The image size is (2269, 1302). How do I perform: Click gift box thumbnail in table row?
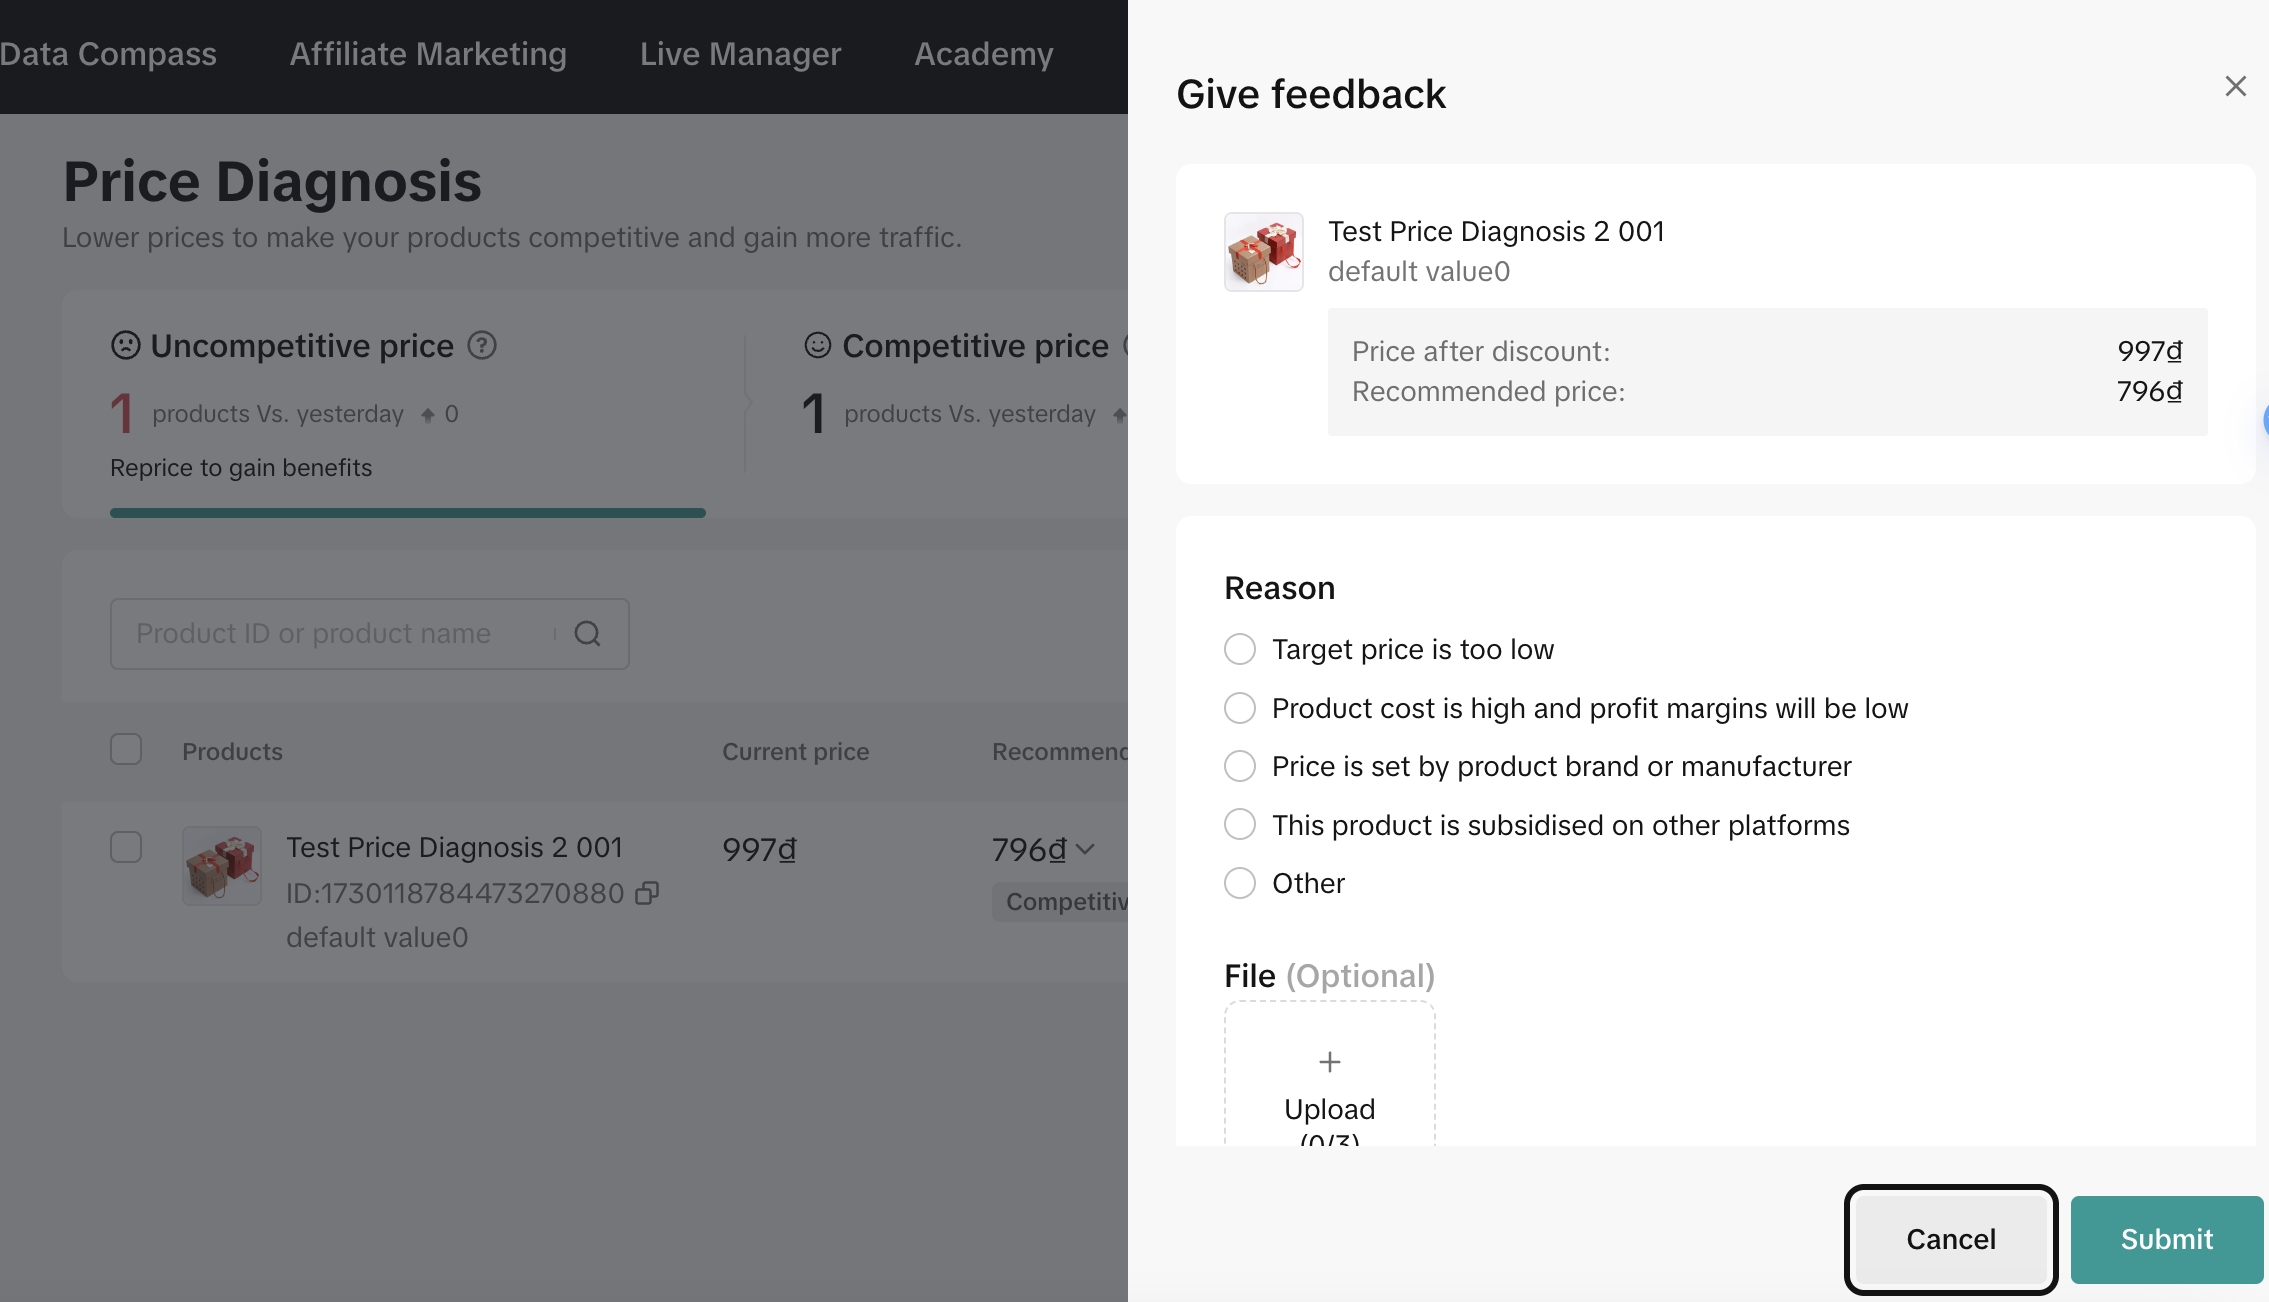pos(222,866)
